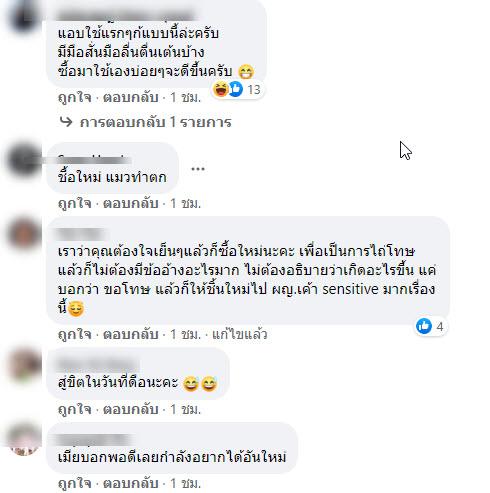Like the 'ซื้อใหม่ แมวทำตก' comment via ถูกใจ
The image size is (490, 493).
tap(75, 203)
